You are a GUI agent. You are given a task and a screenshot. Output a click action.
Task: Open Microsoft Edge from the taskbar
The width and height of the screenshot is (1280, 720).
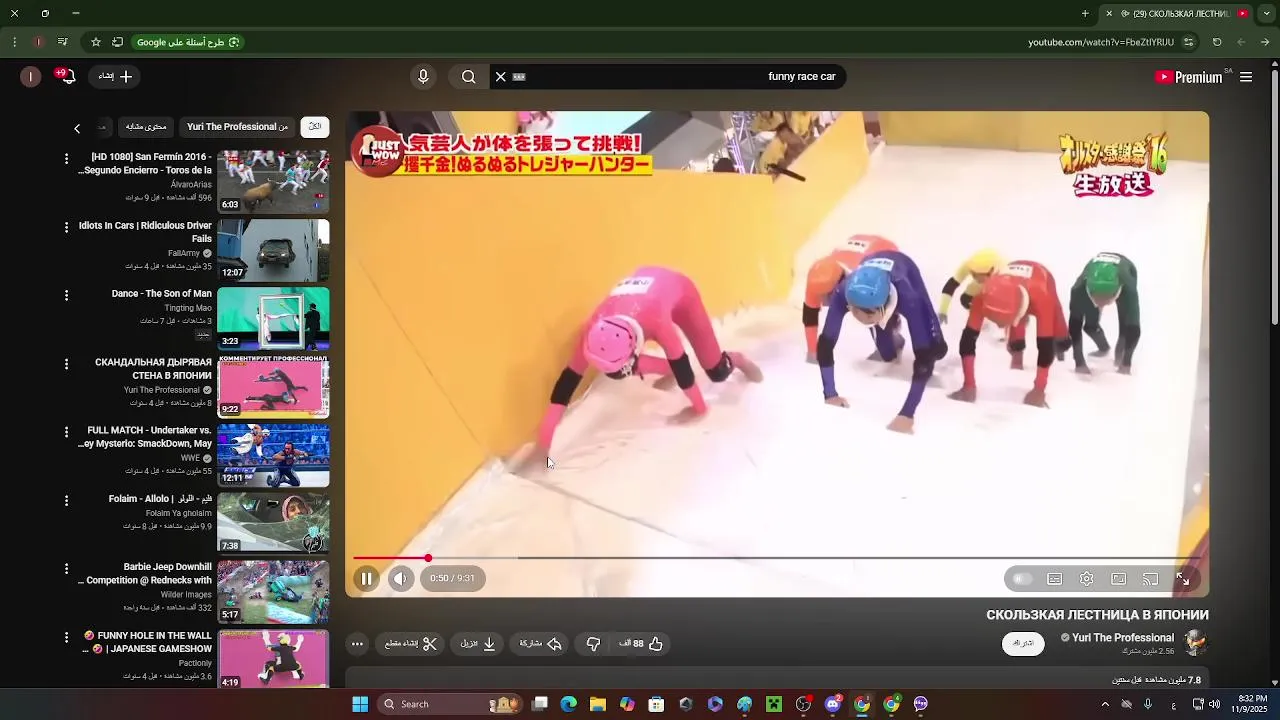coord(569,704)
